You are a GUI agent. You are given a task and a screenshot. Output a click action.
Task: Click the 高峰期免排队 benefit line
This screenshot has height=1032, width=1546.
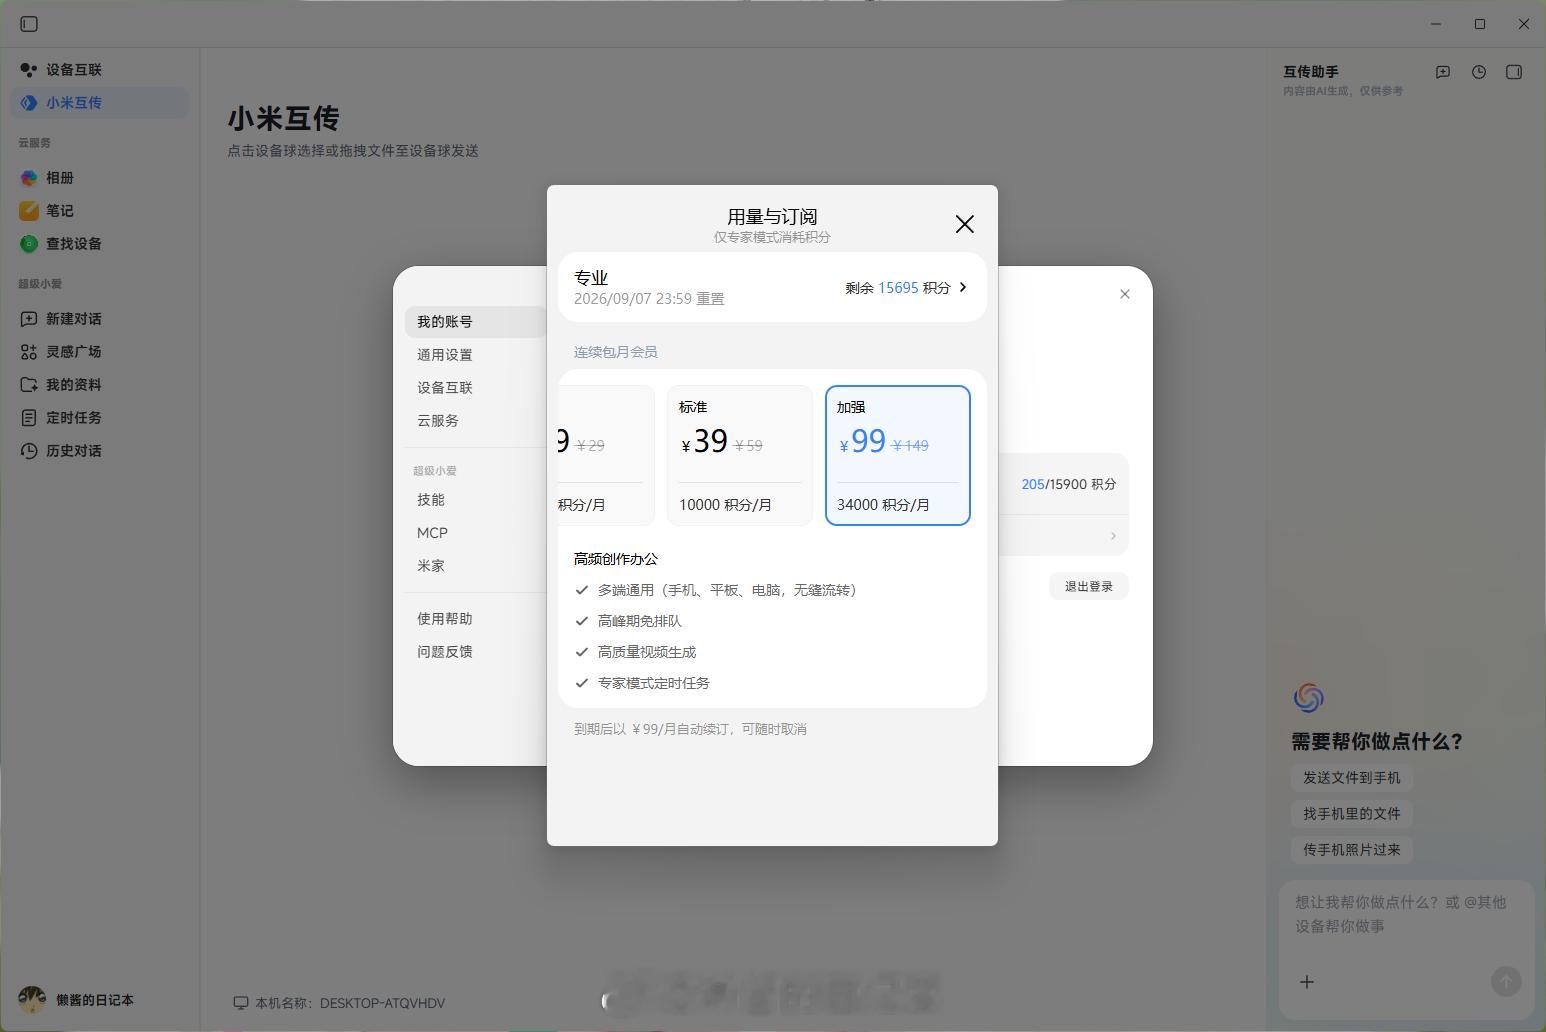[640, 621]
